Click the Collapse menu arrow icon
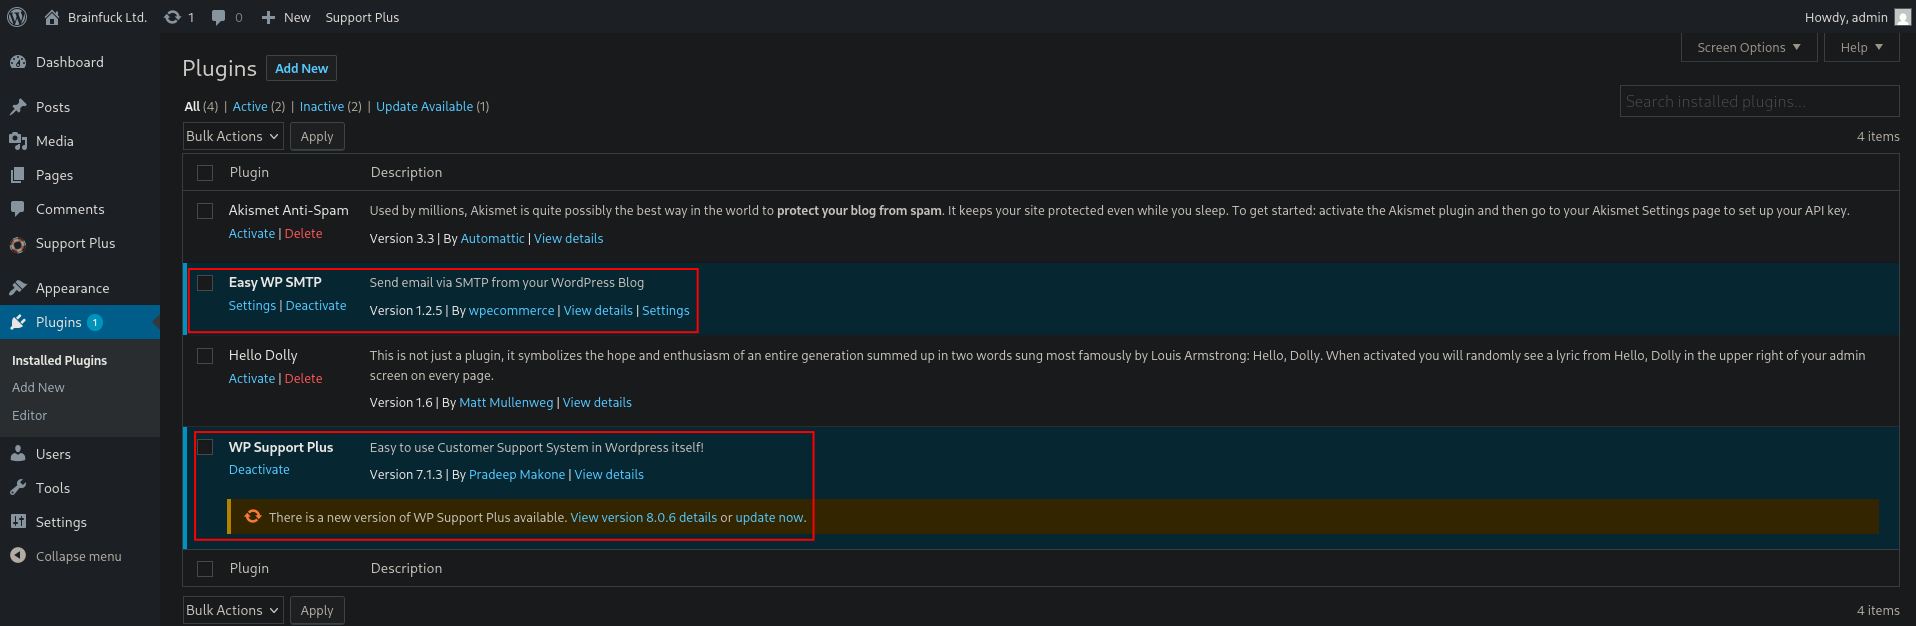The width and height of the screenshot is (1916, 626). (x=18, y=556)
